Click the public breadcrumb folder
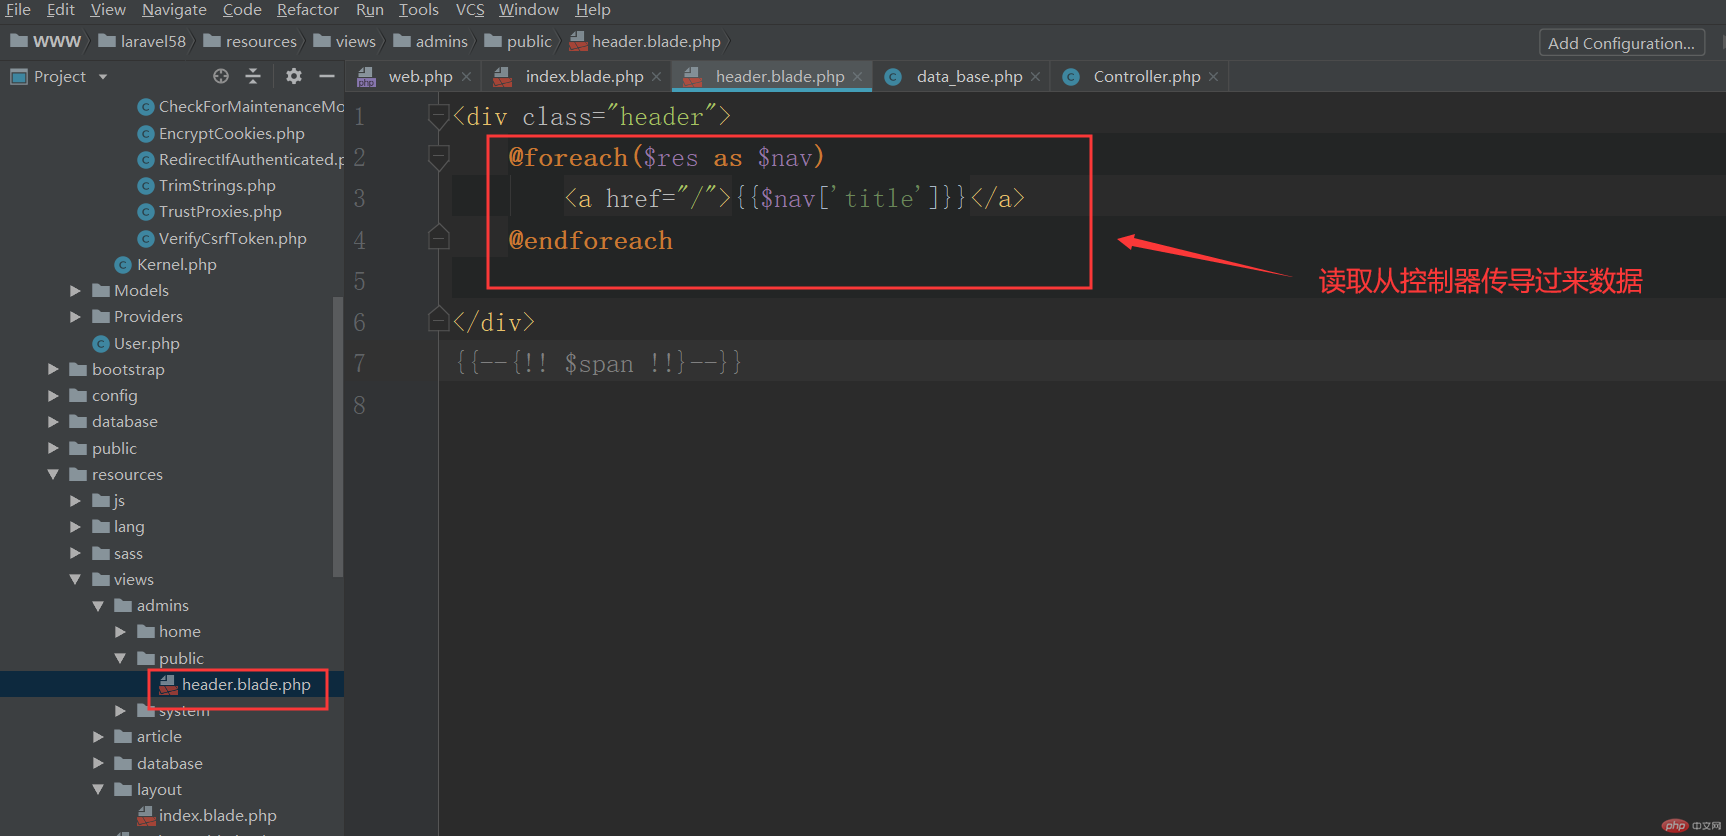The image size is (1726, 836). pyautogui.click(x=518, y=42)
